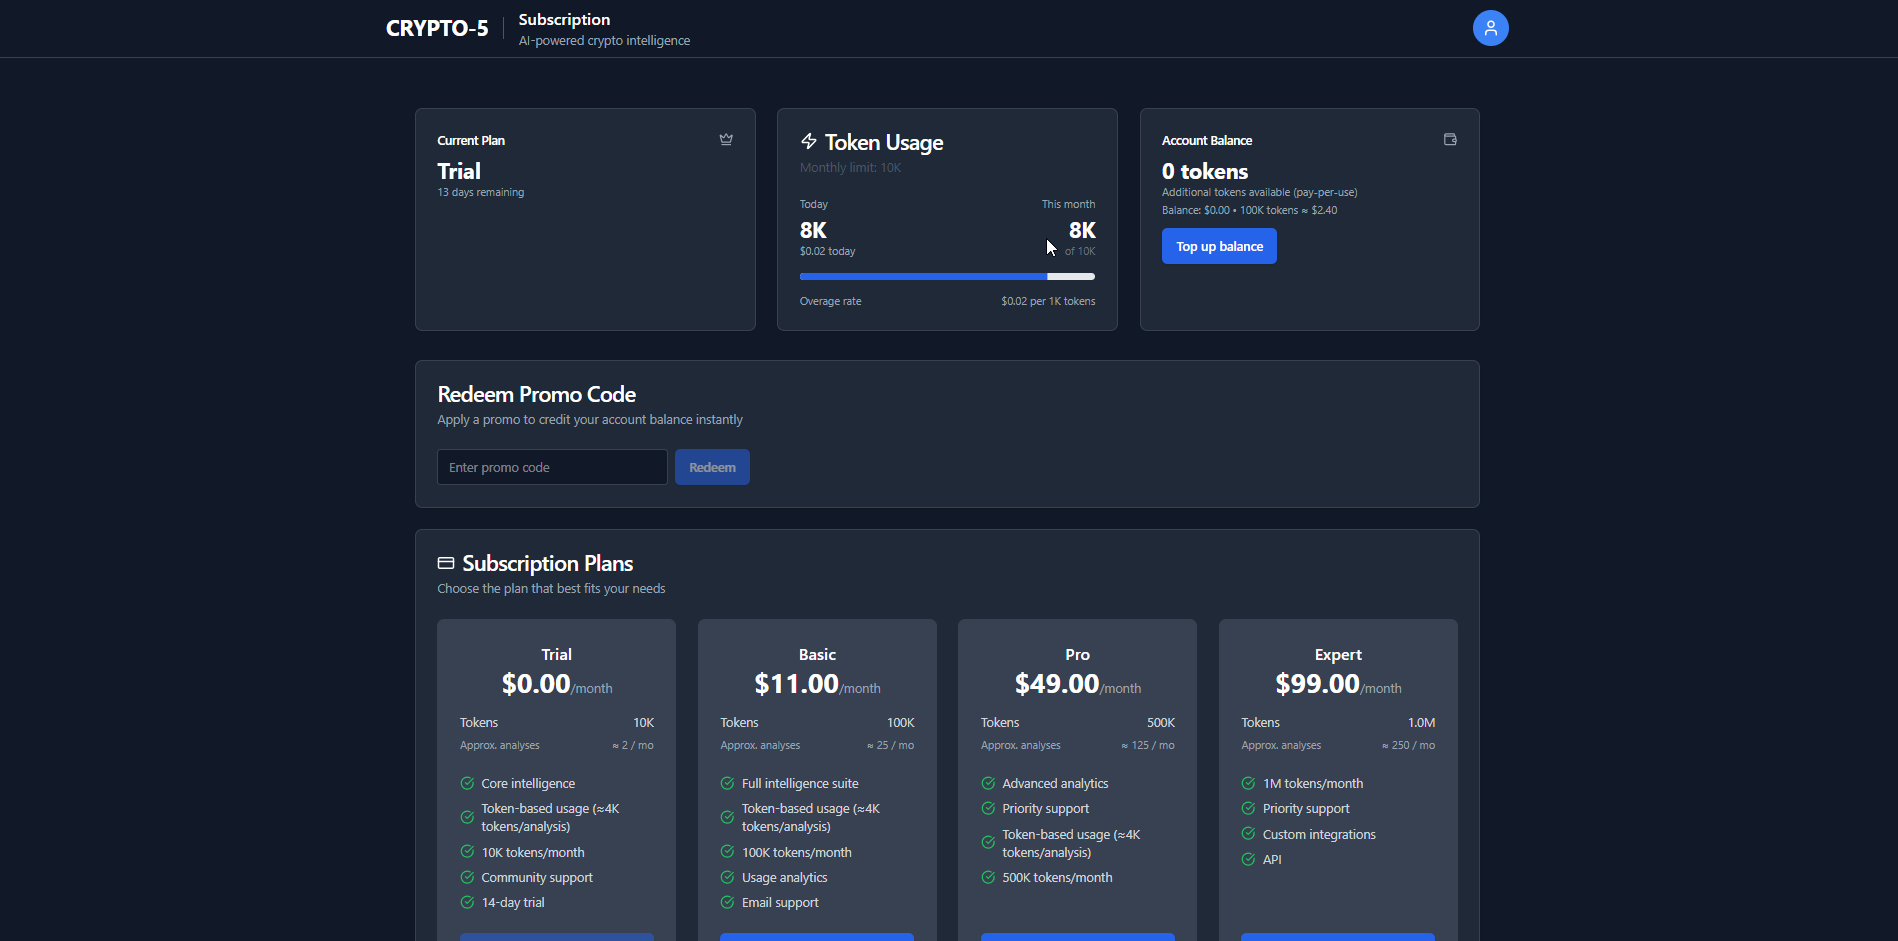
Task: Click the checkmark next to API
Action: click(x=1248, y=859)
